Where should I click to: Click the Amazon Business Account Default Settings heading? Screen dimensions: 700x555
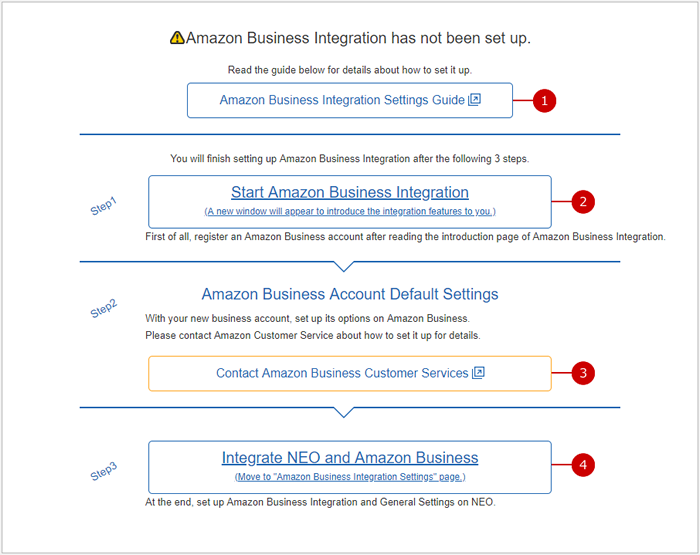pos(349,294)
